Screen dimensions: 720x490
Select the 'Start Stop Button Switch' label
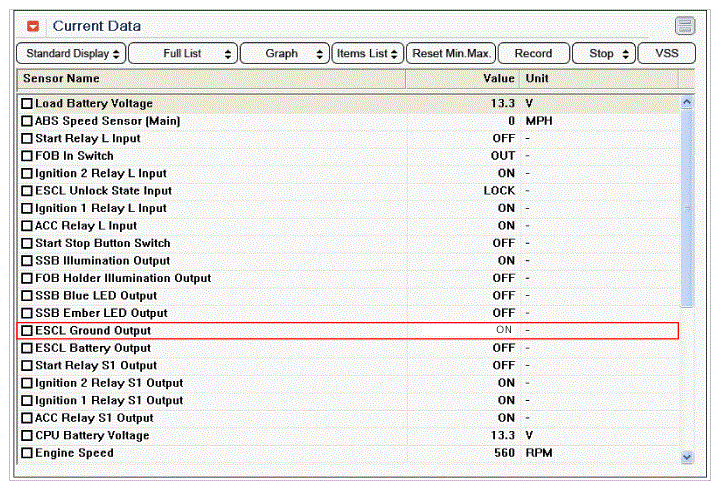(103, 243)
